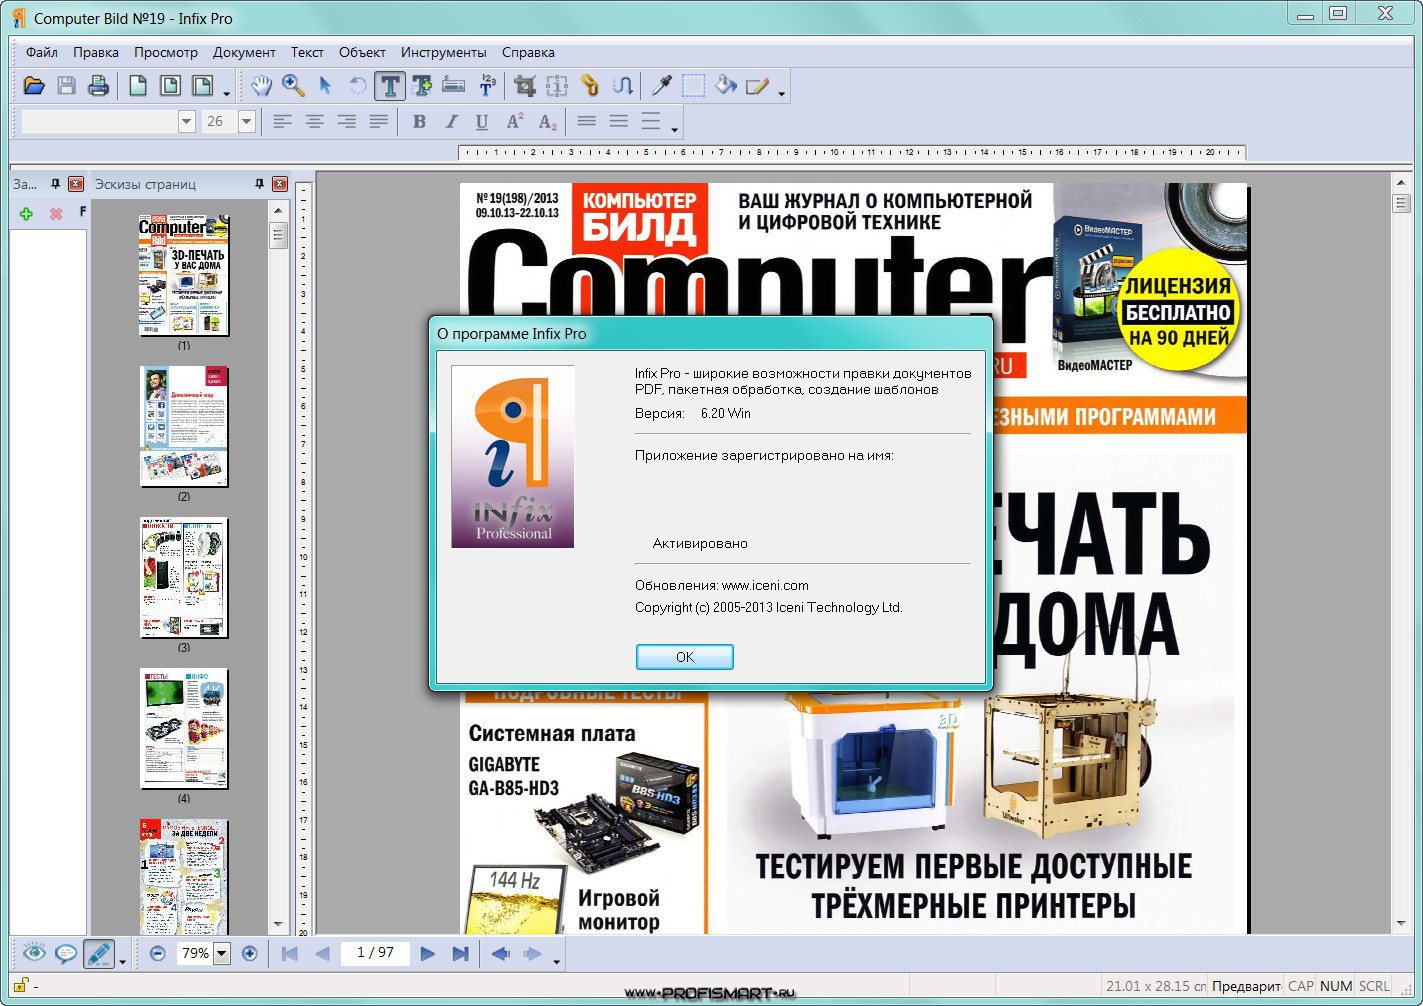Select the Add text box tool
1423x1006 pixels.
(x=421, y=86)
